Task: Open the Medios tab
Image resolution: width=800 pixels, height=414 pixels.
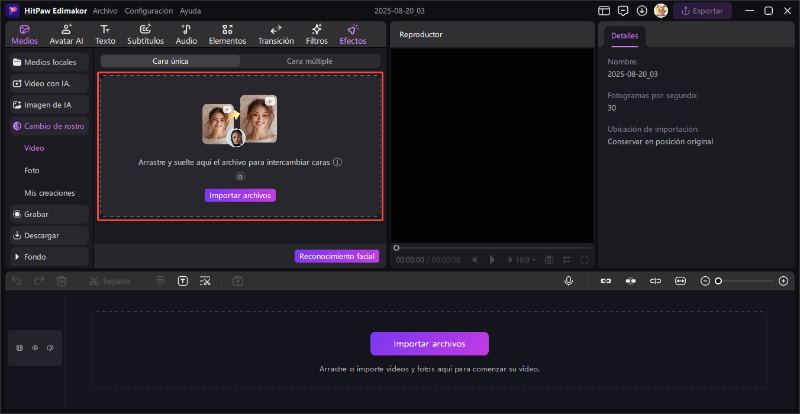Action: 24,35
